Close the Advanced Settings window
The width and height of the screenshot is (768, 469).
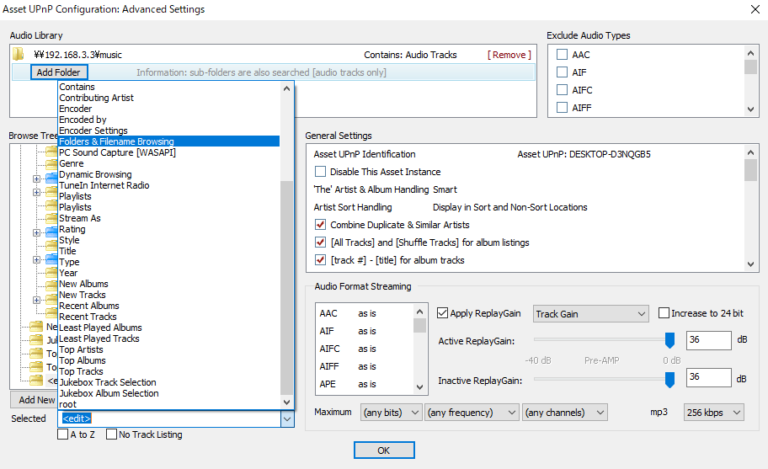click(755, 9)
